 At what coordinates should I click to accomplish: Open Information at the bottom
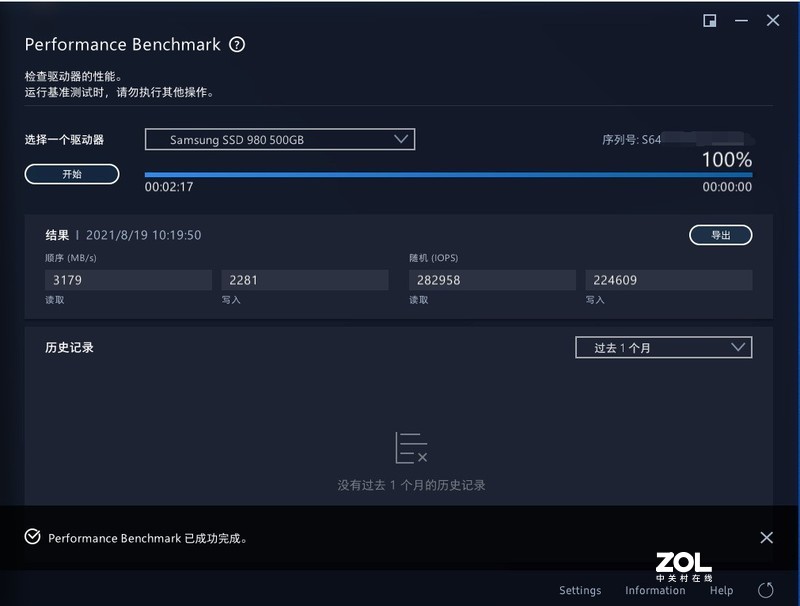pos(656,590)
